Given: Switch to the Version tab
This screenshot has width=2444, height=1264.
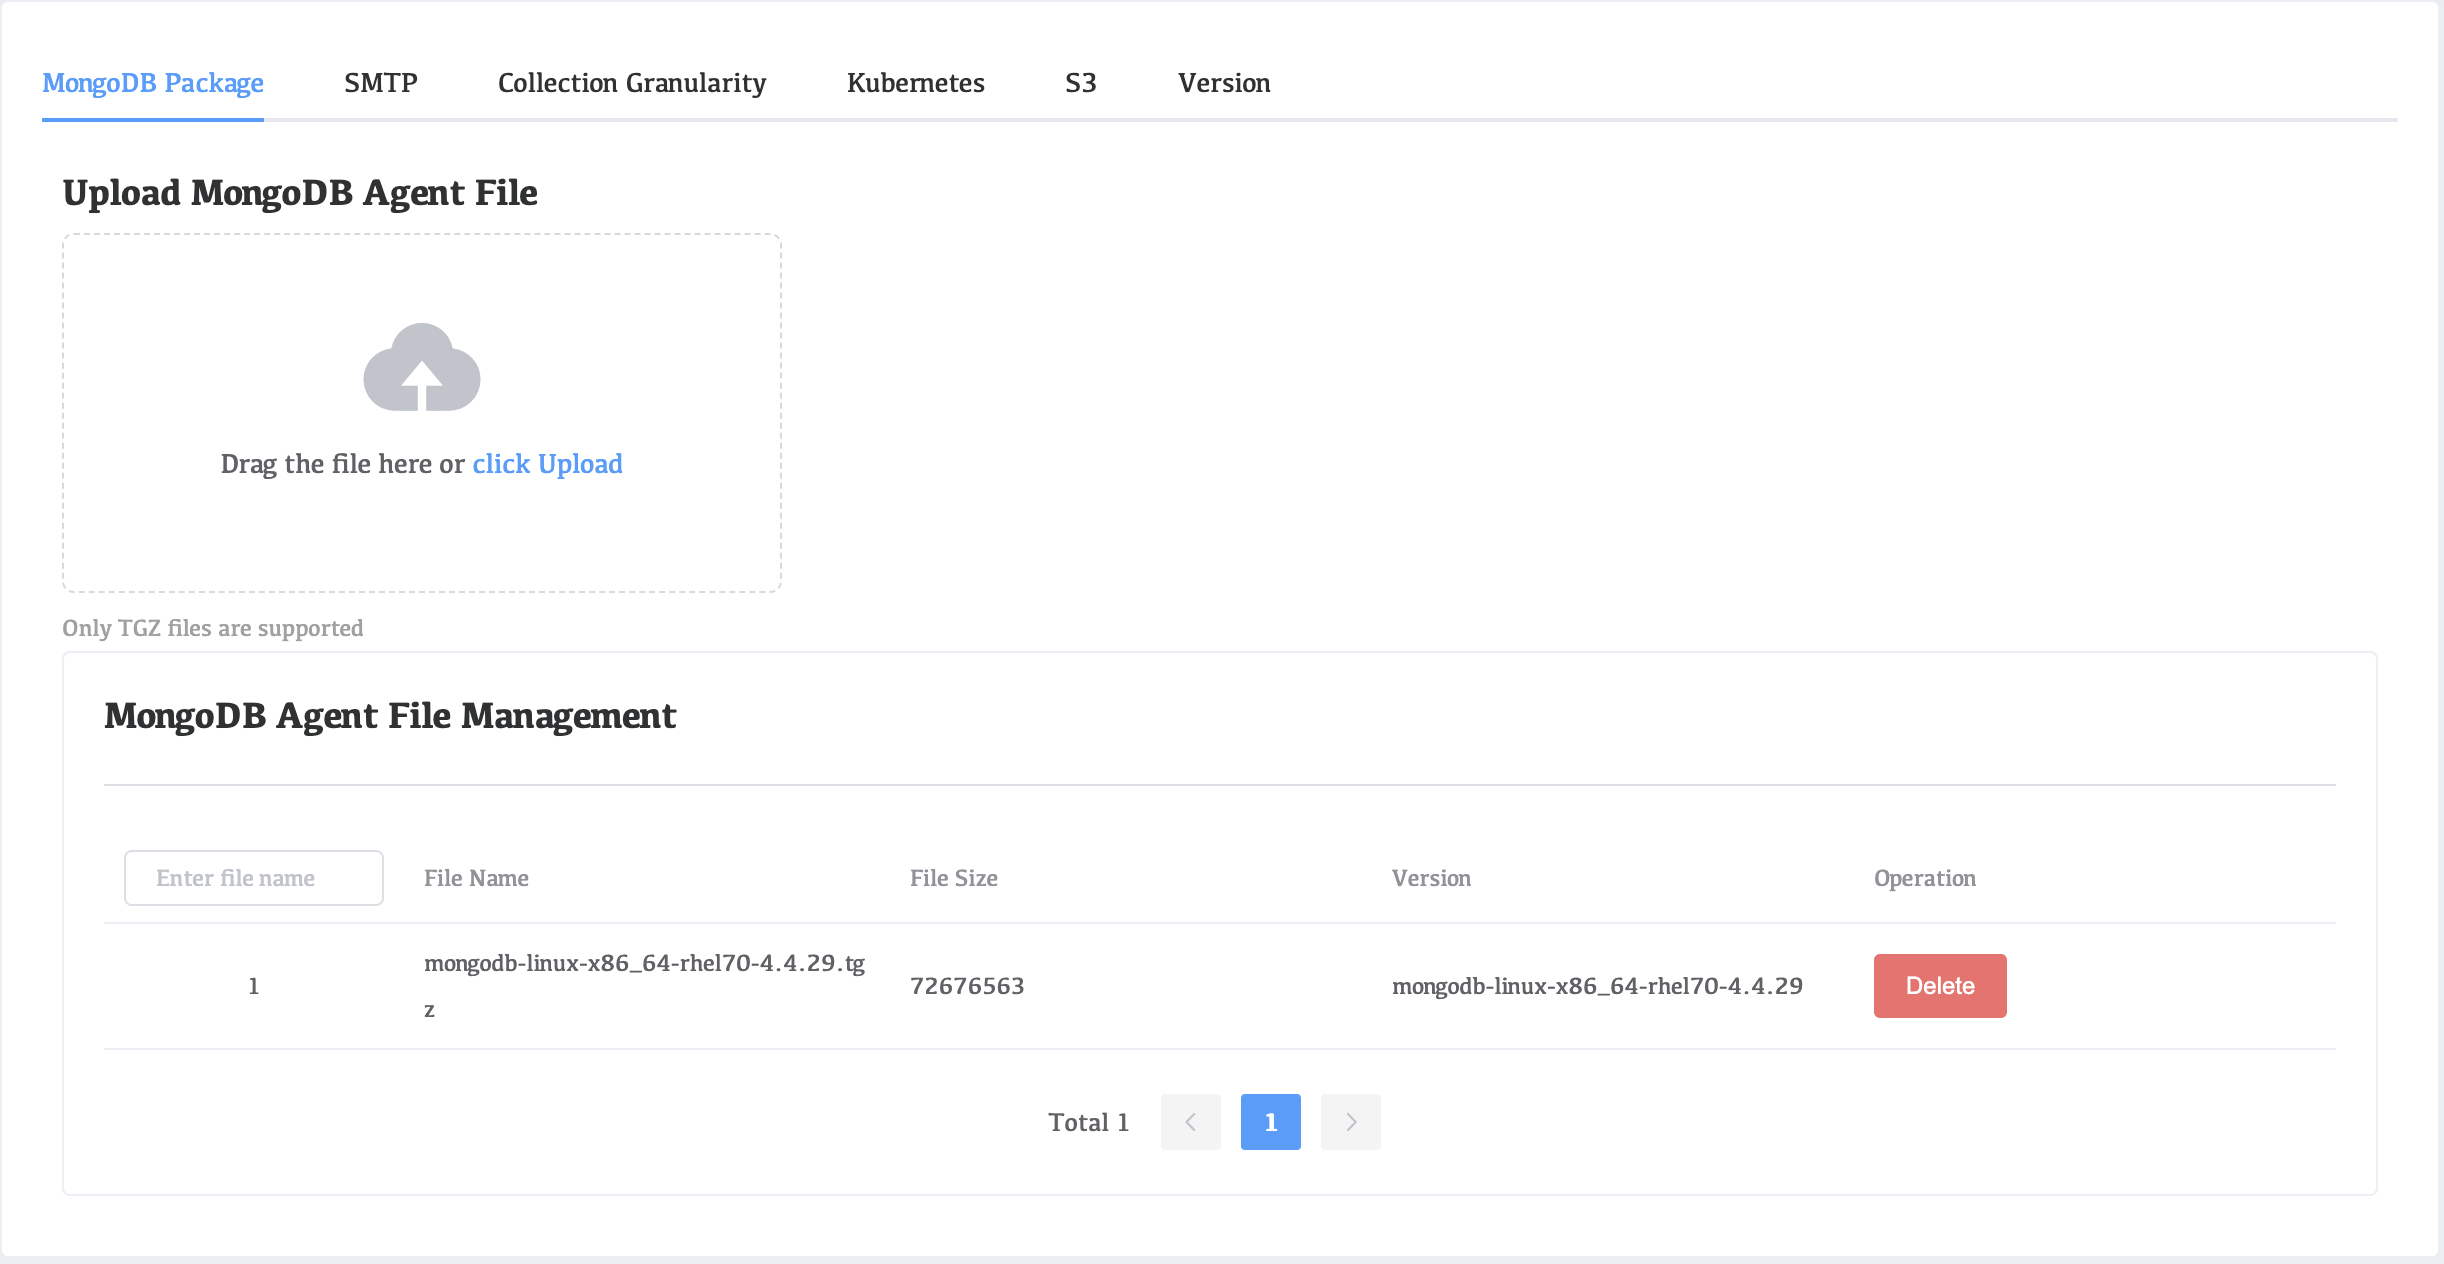Looking at the screenshot, I should pos(1224,84).
